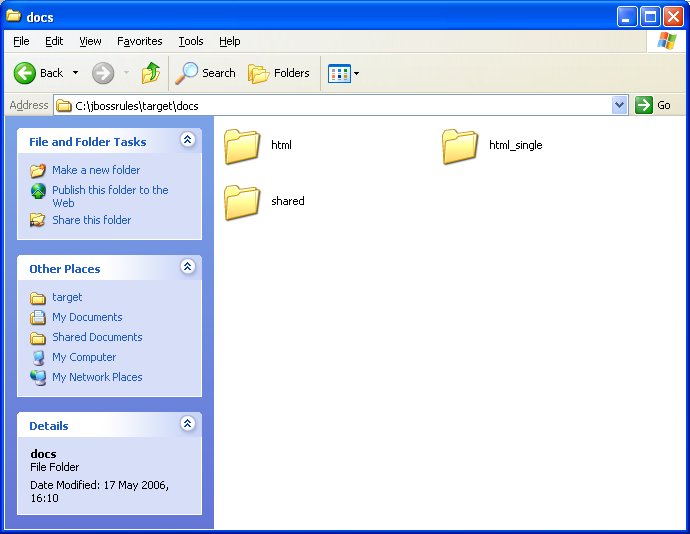690x534 pixels.
Task: Click the My Computer icon
Action: pos(38,358)
